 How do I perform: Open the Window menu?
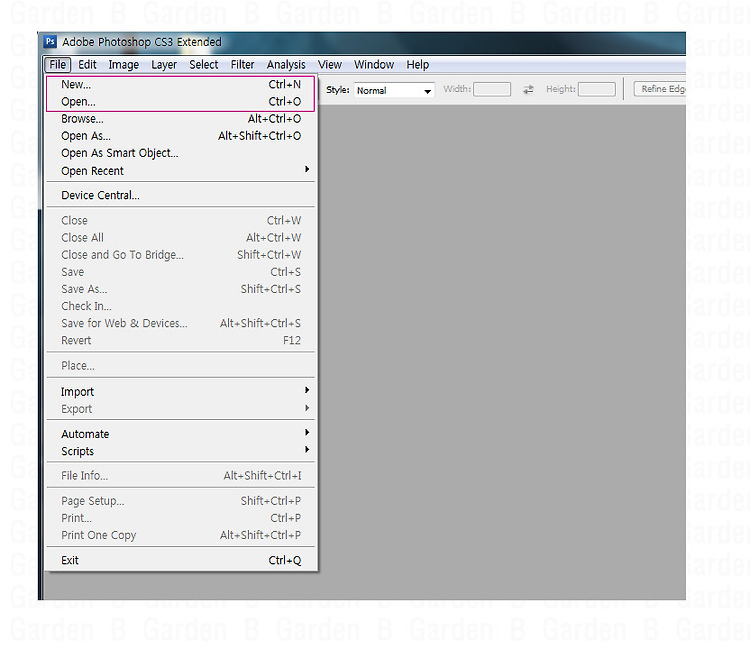374,65
